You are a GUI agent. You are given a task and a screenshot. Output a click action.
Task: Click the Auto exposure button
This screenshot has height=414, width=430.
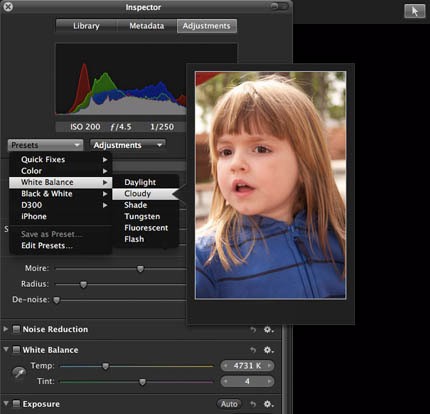coord(229,404)
